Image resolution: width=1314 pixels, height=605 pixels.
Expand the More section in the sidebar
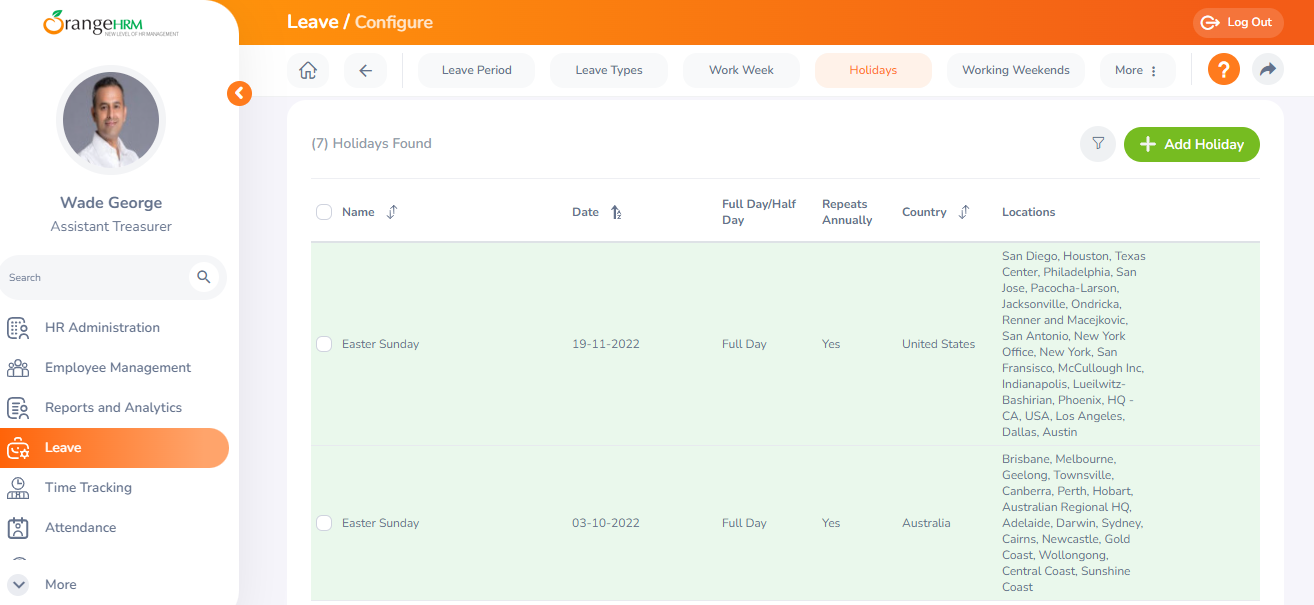point(17,584)
